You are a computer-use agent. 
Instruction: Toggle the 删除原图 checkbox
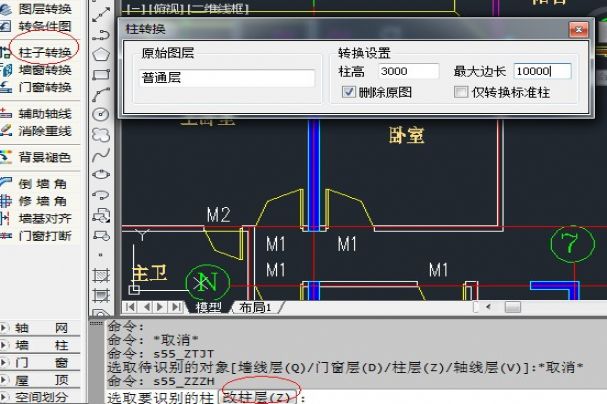tap(349, 92)
